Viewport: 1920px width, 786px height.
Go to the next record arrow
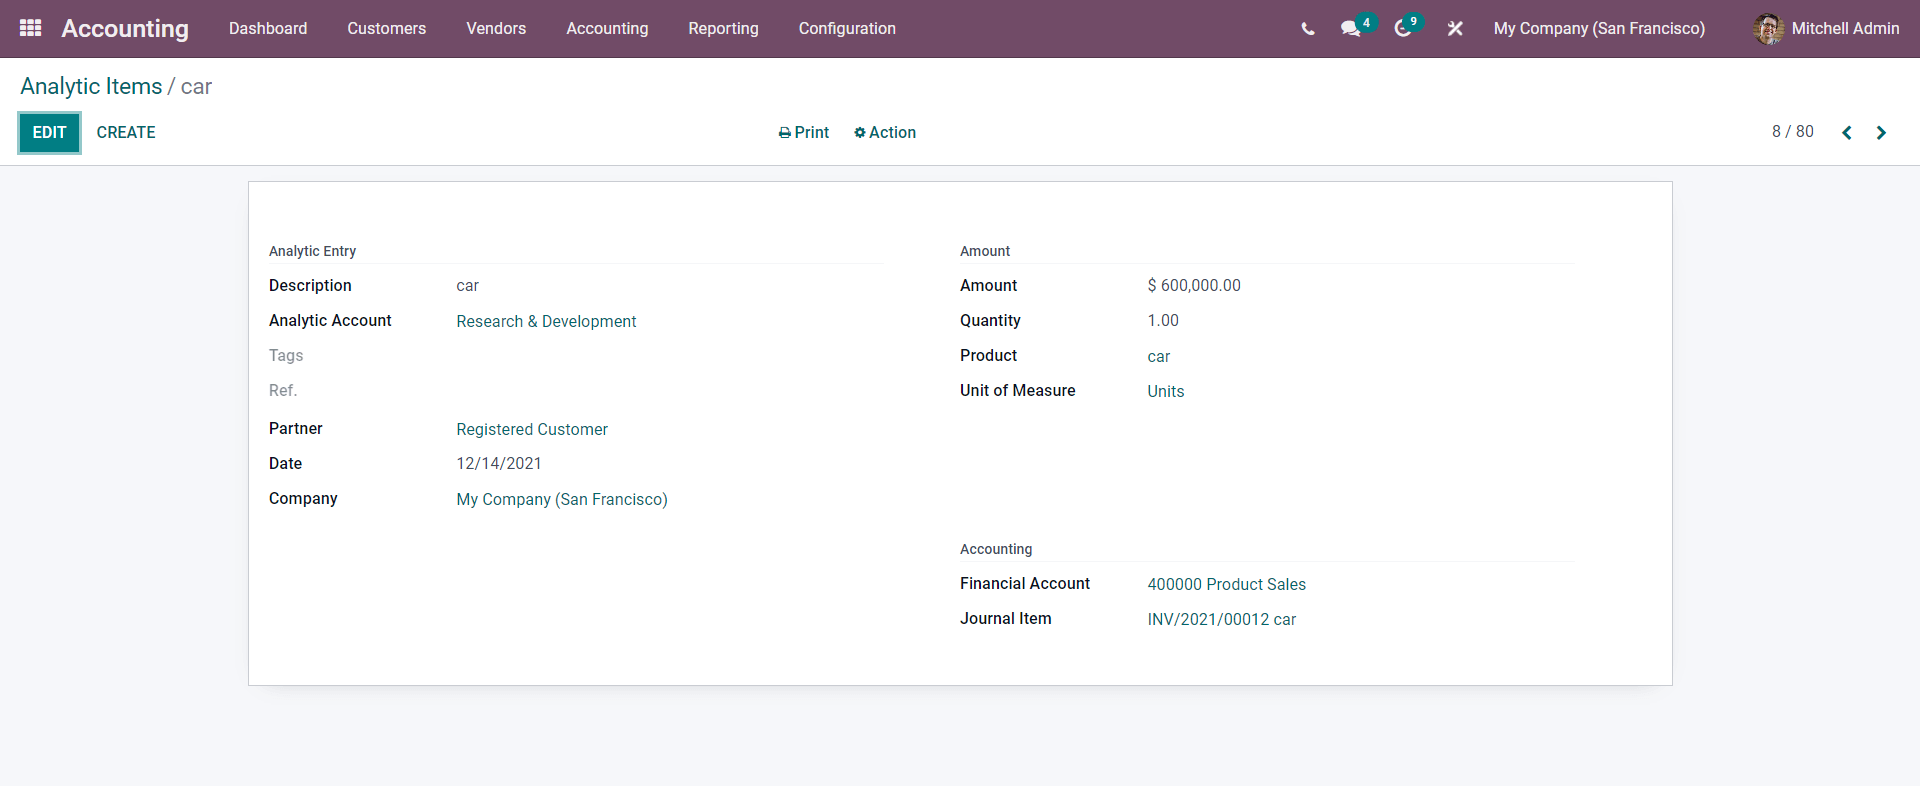[1881, 133]
